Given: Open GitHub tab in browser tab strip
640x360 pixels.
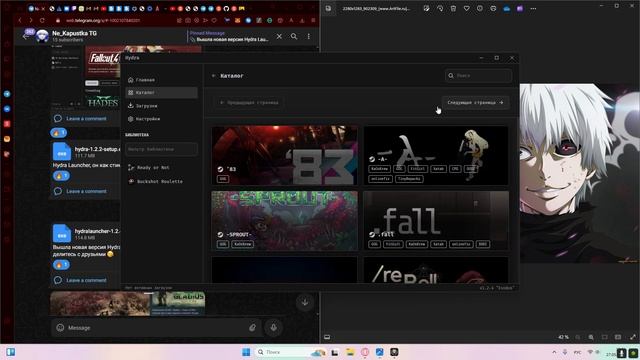Looking at the screenshot, I should (x=226, y=9).
